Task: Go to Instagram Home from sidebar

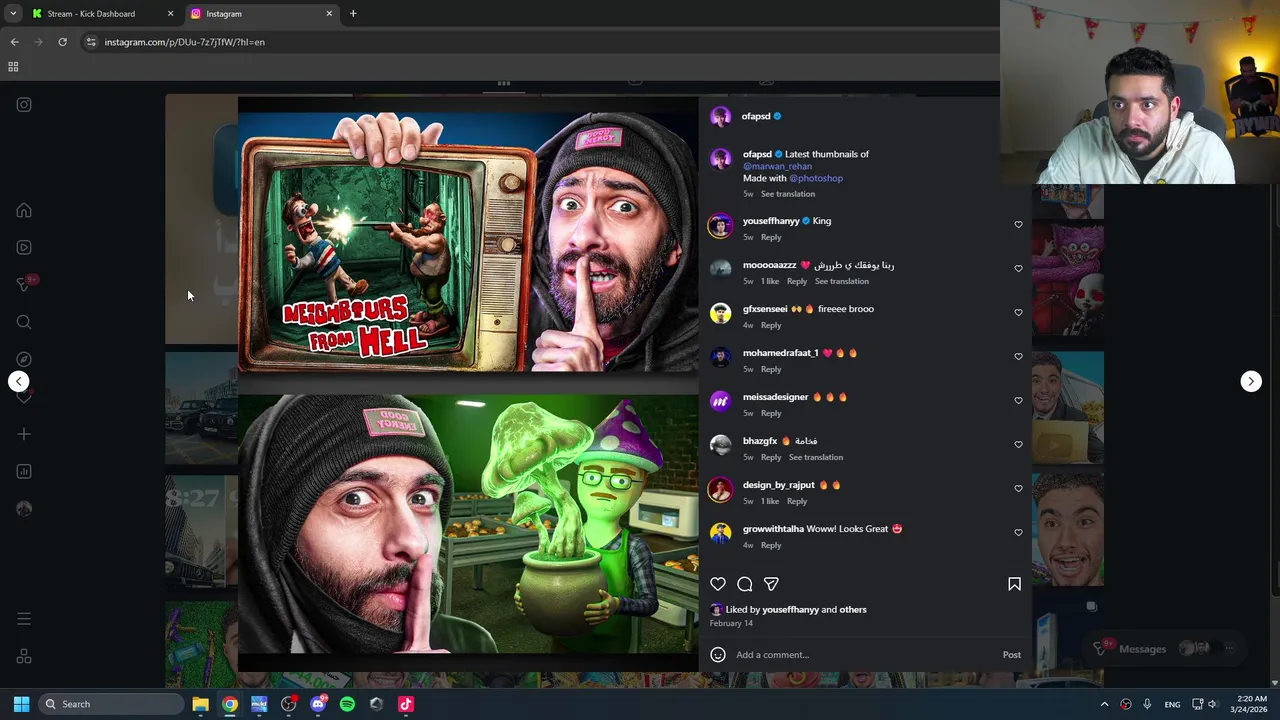Action: (x=24, y=211)
